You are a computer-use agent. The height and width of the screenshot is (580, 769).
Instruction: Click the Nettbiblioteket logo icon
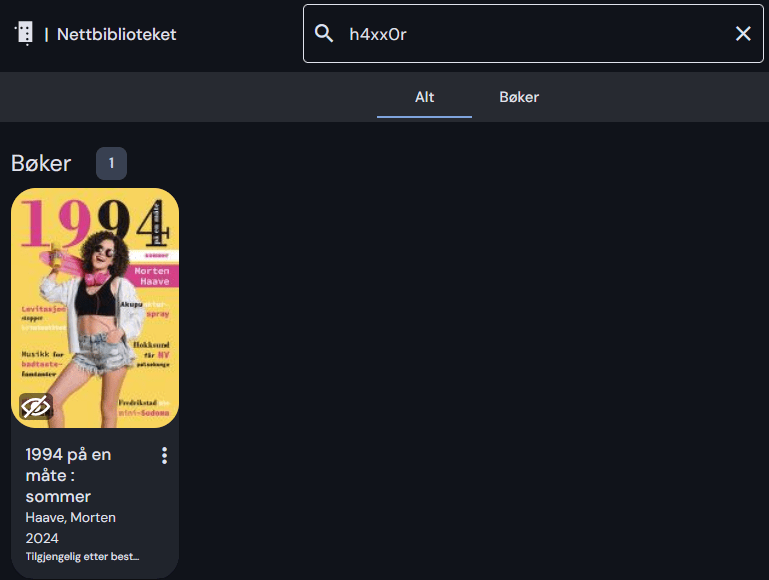pyautogui.click(x=24, y=33)
